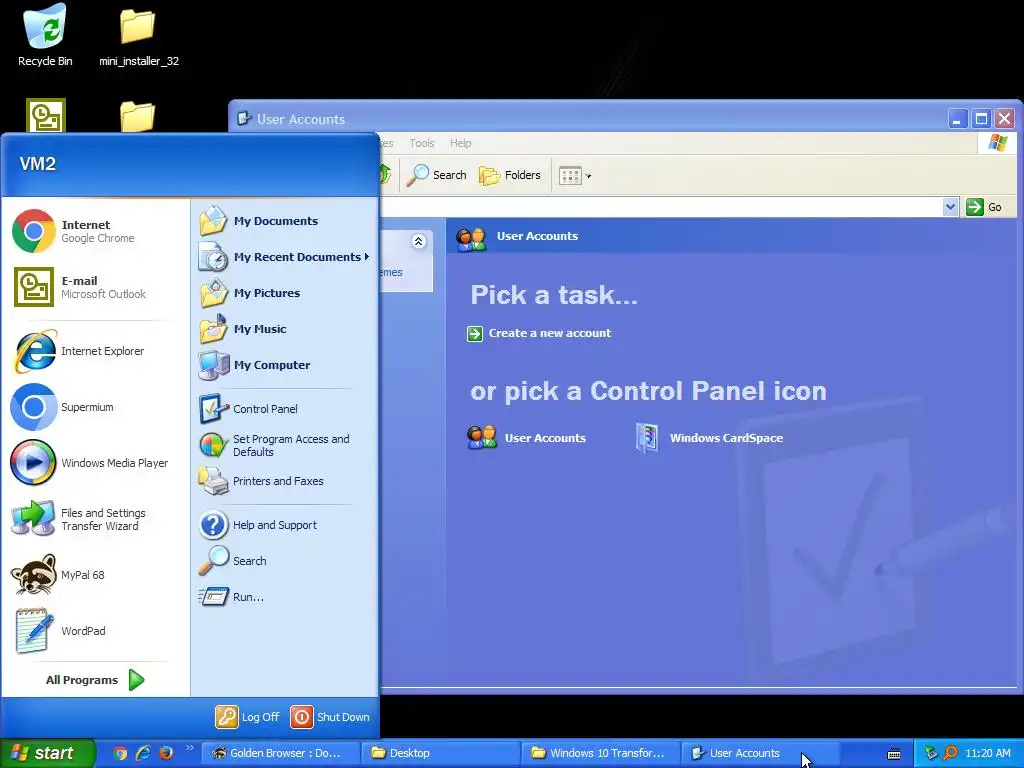Open Windows Media Player
This screenshot has height=768, width=1024.
95,463
